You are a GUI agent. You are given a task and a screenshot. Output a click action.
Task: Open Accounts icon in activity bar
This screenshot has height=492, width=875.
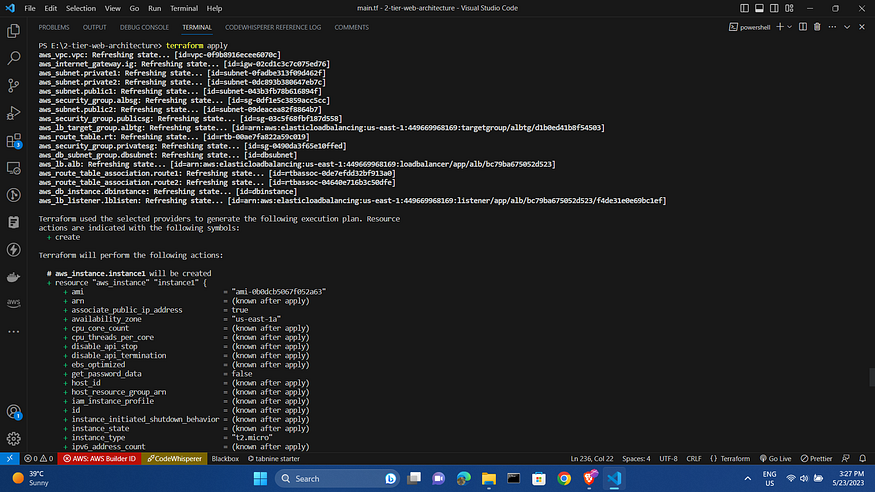tap(13, 412)
